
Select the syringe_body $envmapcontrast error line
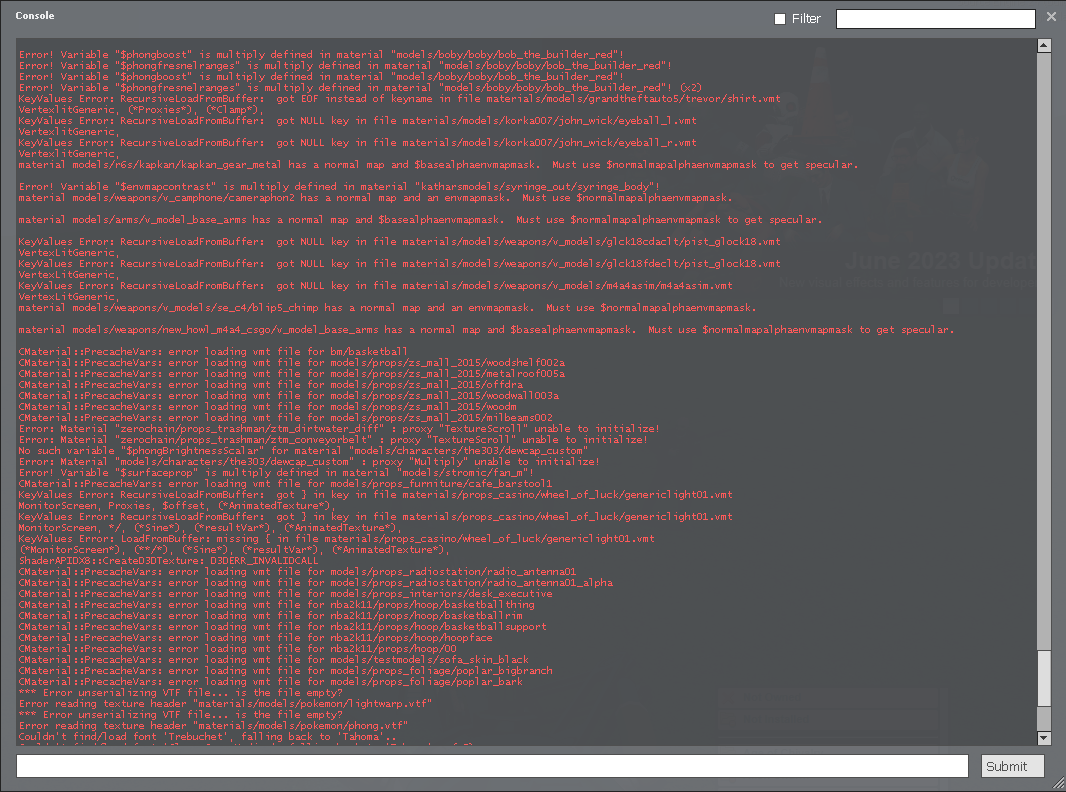pyautogui.click(x=339, y=187)
